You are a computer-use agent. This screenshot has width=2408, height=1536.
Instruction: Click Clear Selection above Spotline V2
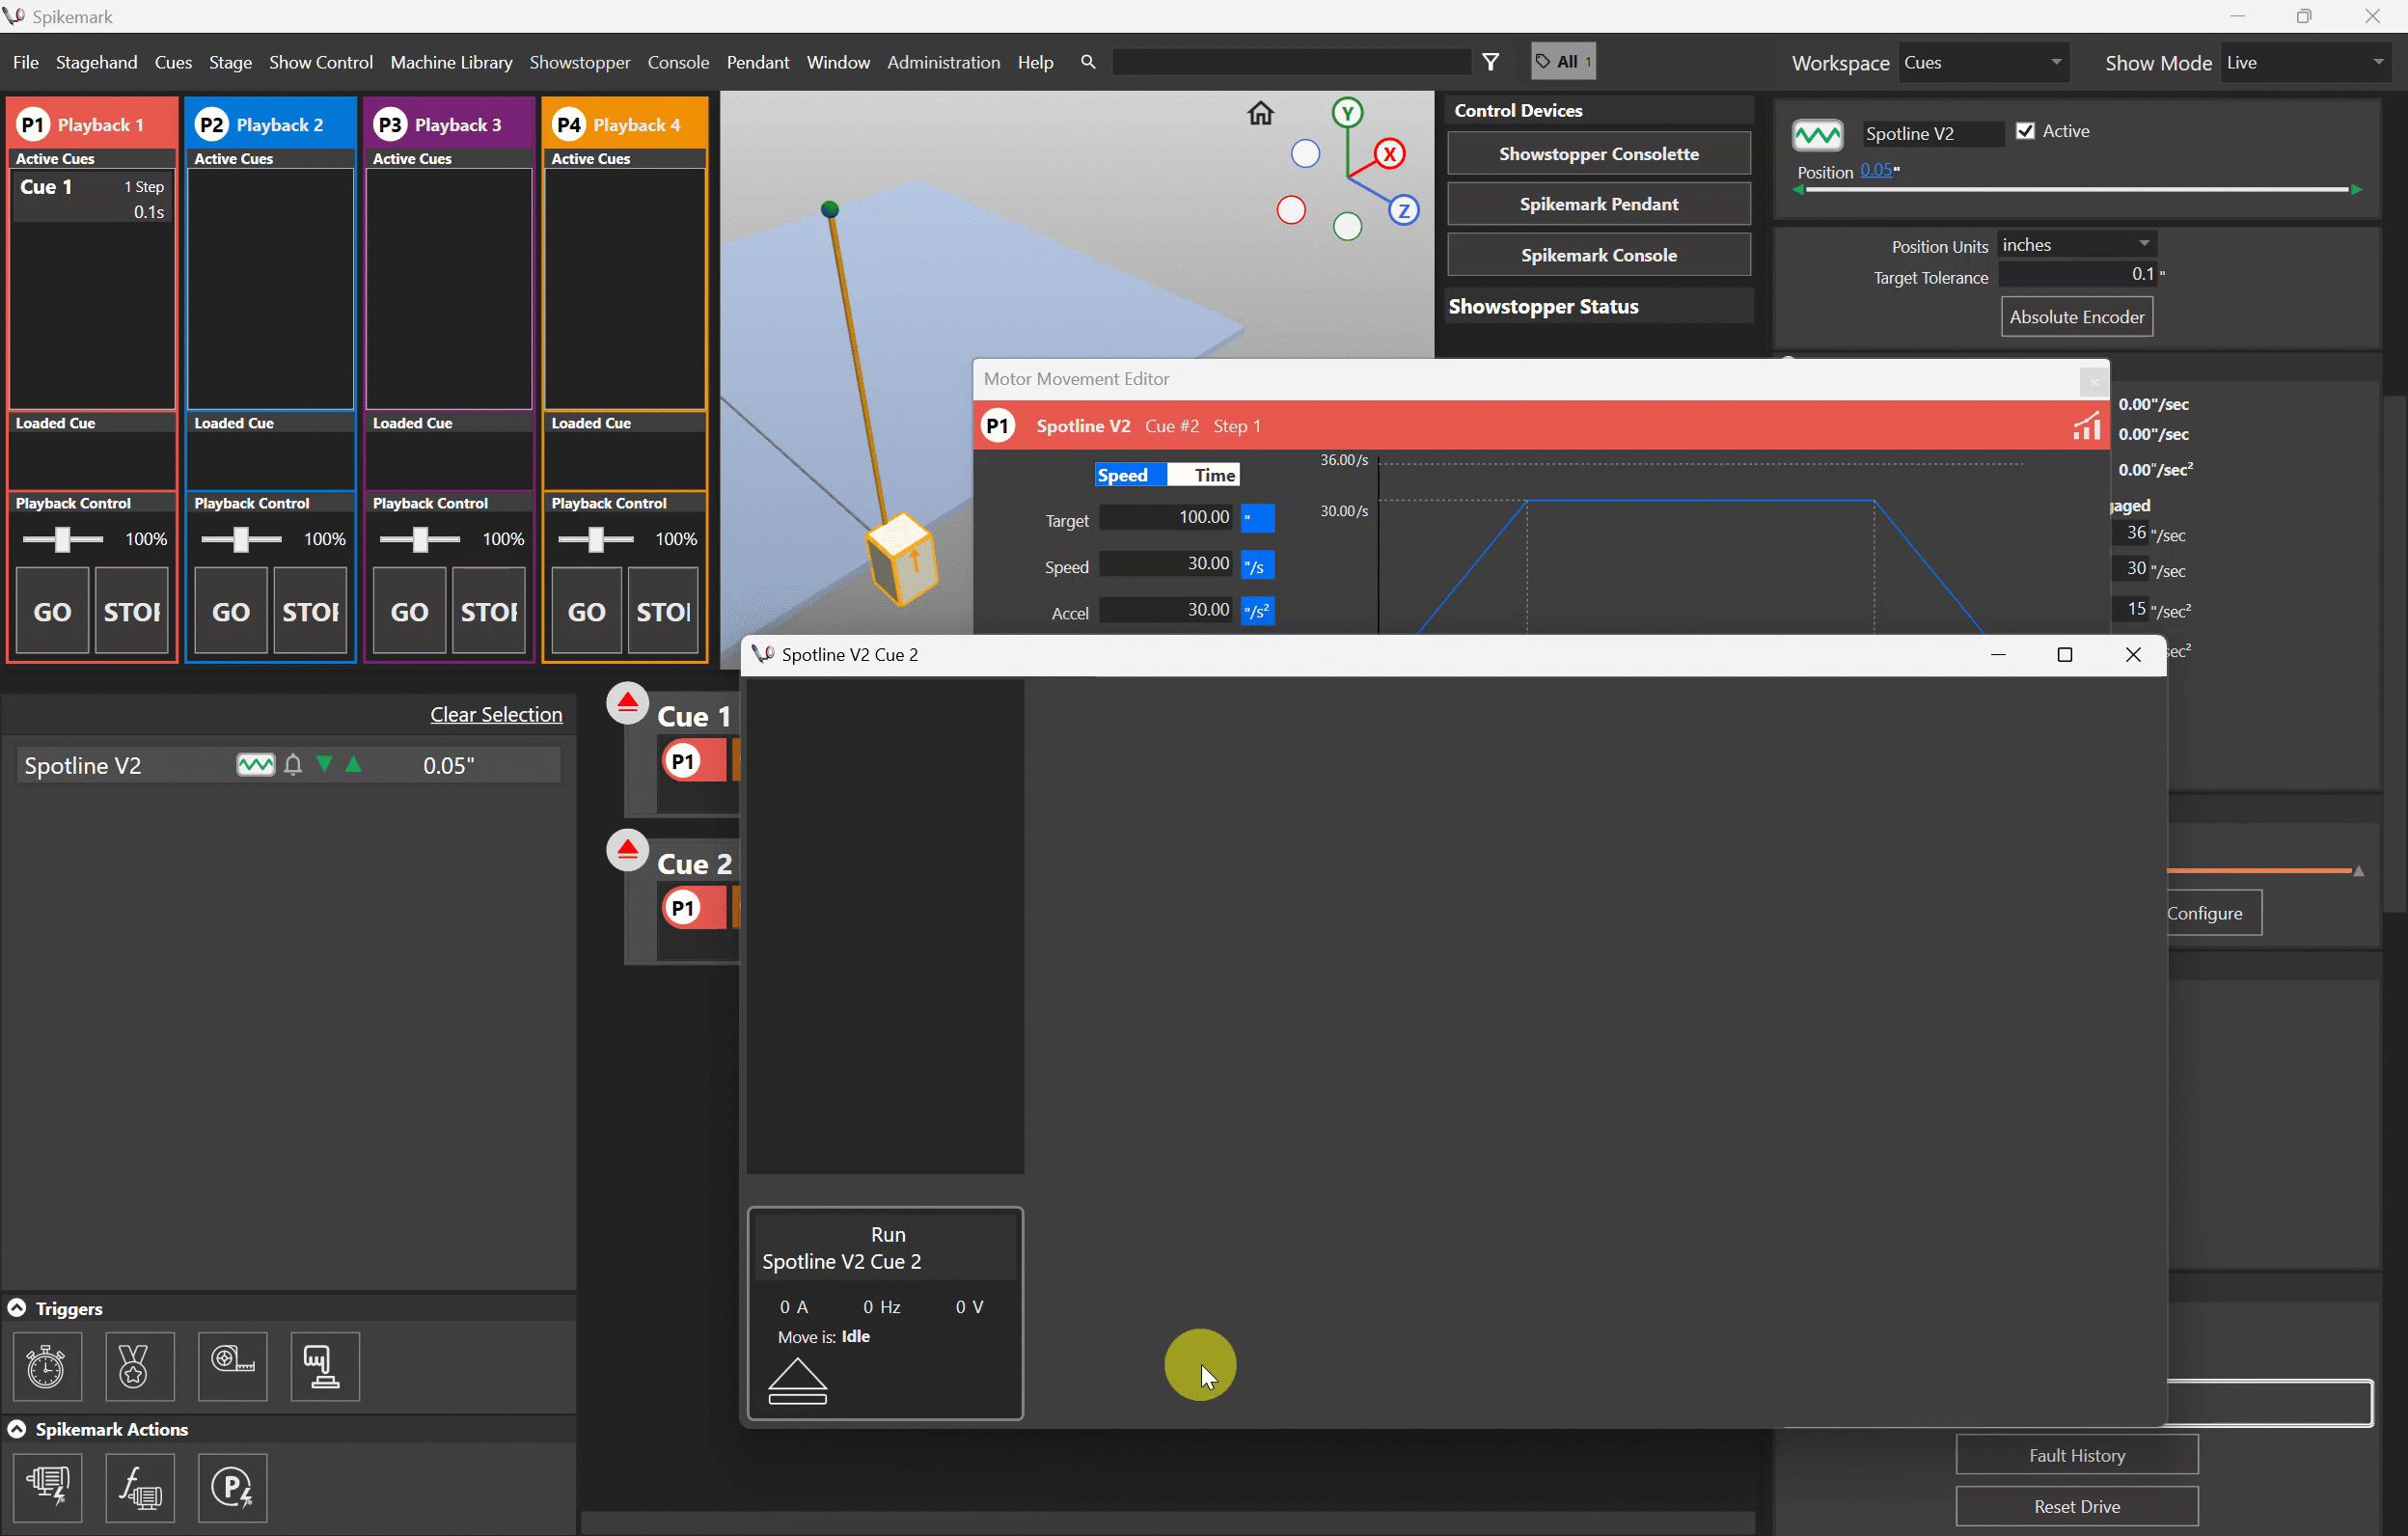[x=496, y=714]
